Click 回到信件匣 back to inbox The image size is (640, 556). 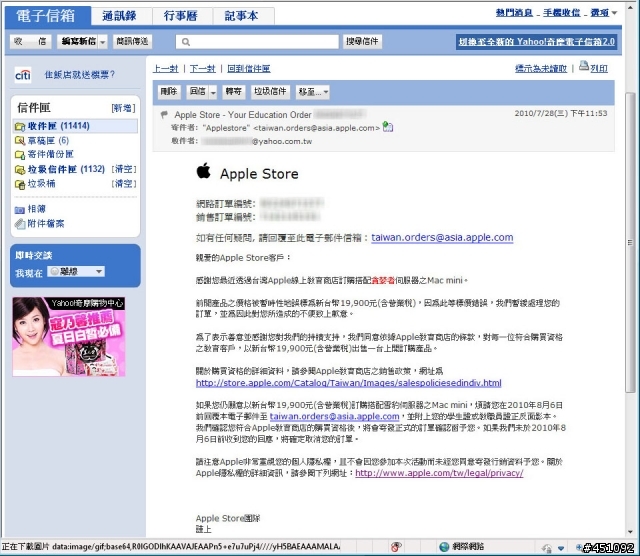tap(249, 69)
